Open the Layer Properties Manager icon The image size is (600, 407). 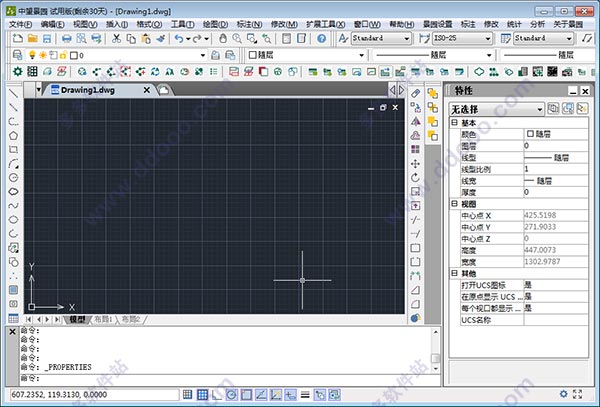point(18,55)
